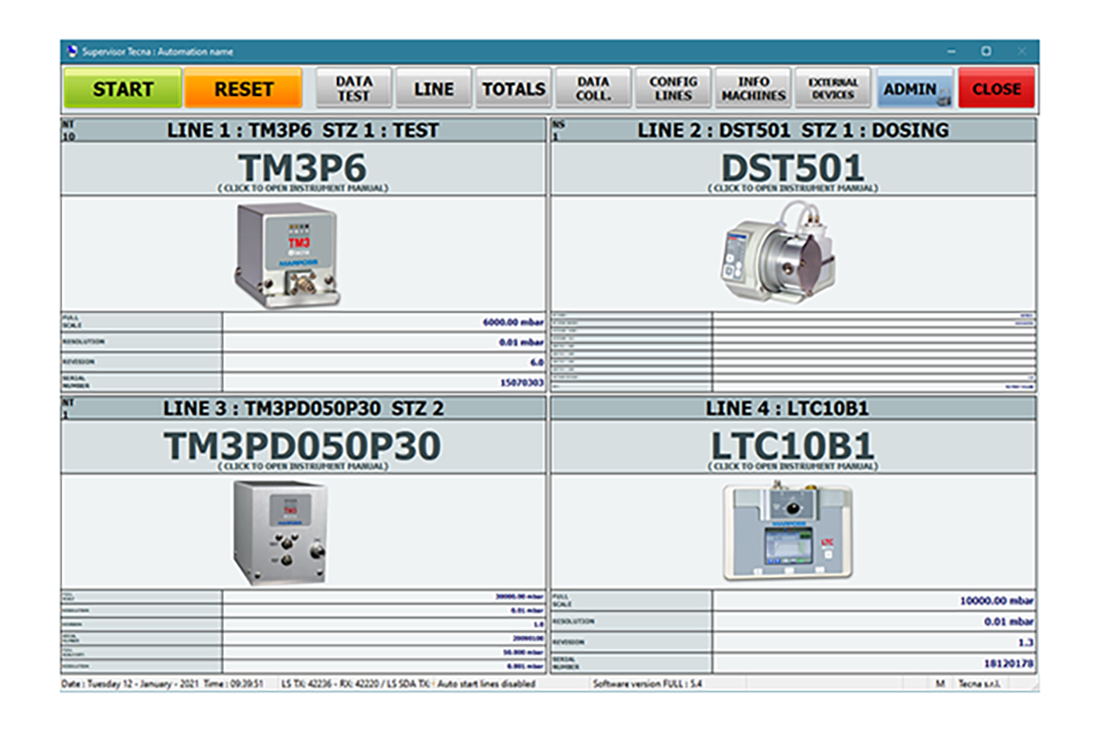
Task: Open CONFIG LINES
Action: tap(673, 88)
